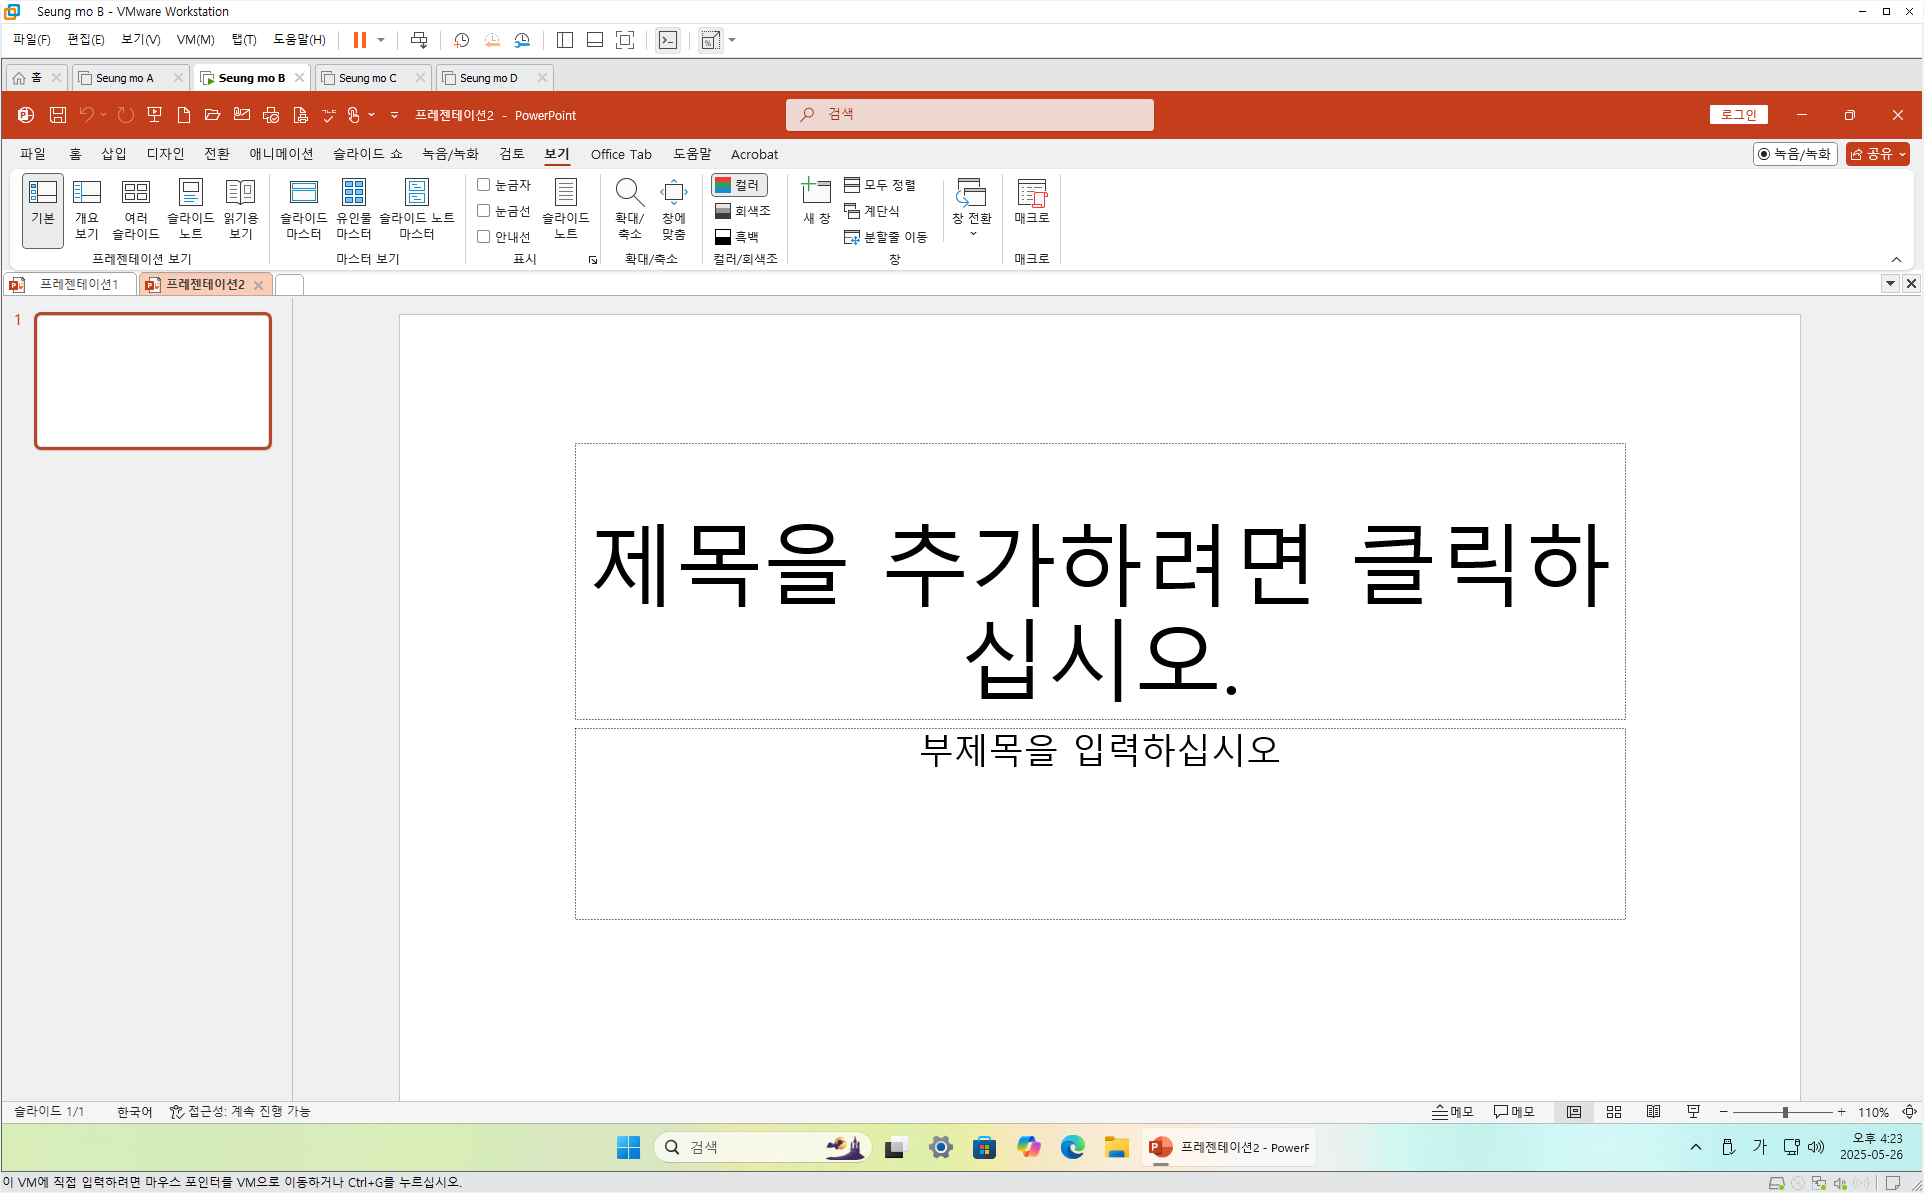Expand the Switch Windows (창 전환) dropdown

click(x=972, y=234)
